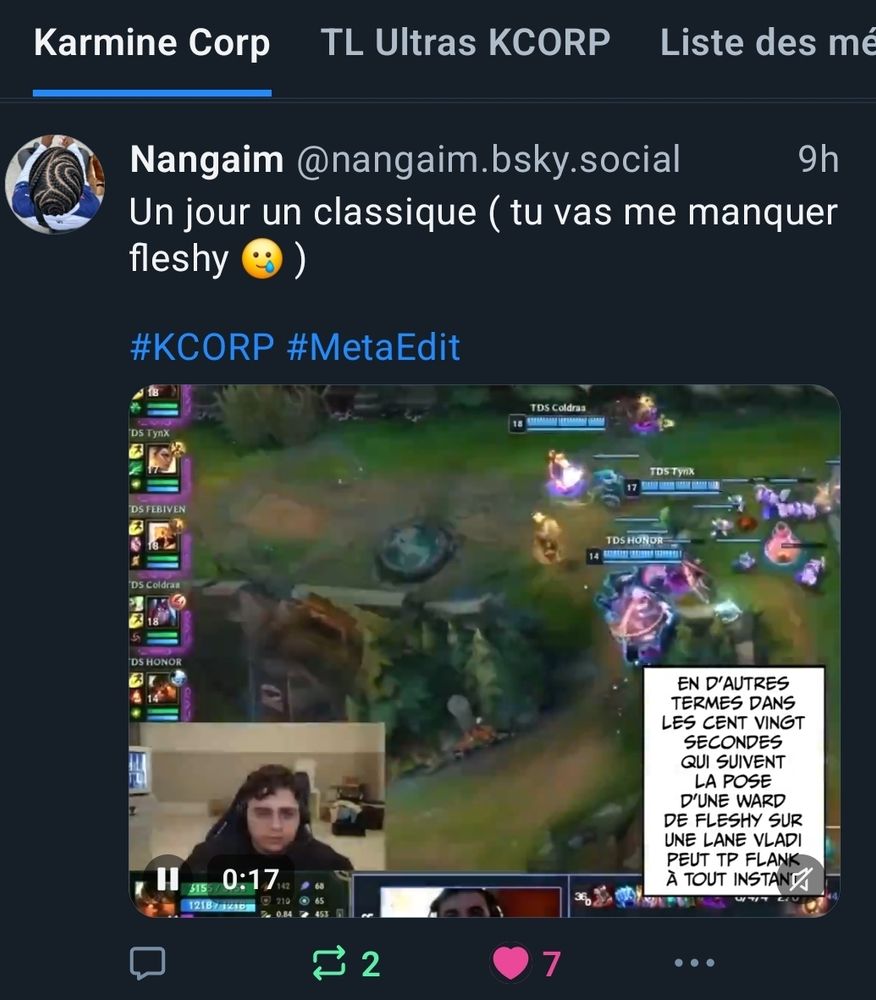Open the video thumbnail in the post
Screen dimensions: 876x1000
coord(485,651)
